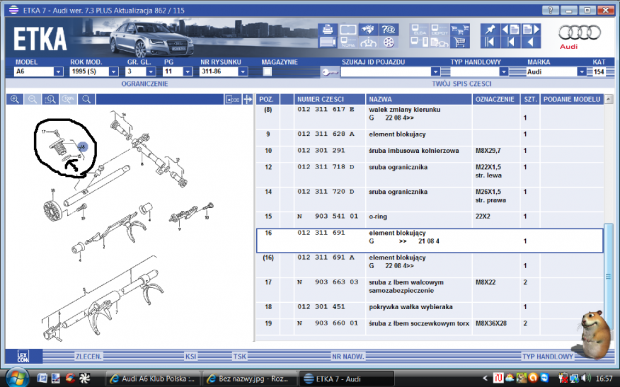The width and height of the screenshot is (620, 387).
Task: Open the OGRANICZENIE tab
Action: click(x=145, y=84)
